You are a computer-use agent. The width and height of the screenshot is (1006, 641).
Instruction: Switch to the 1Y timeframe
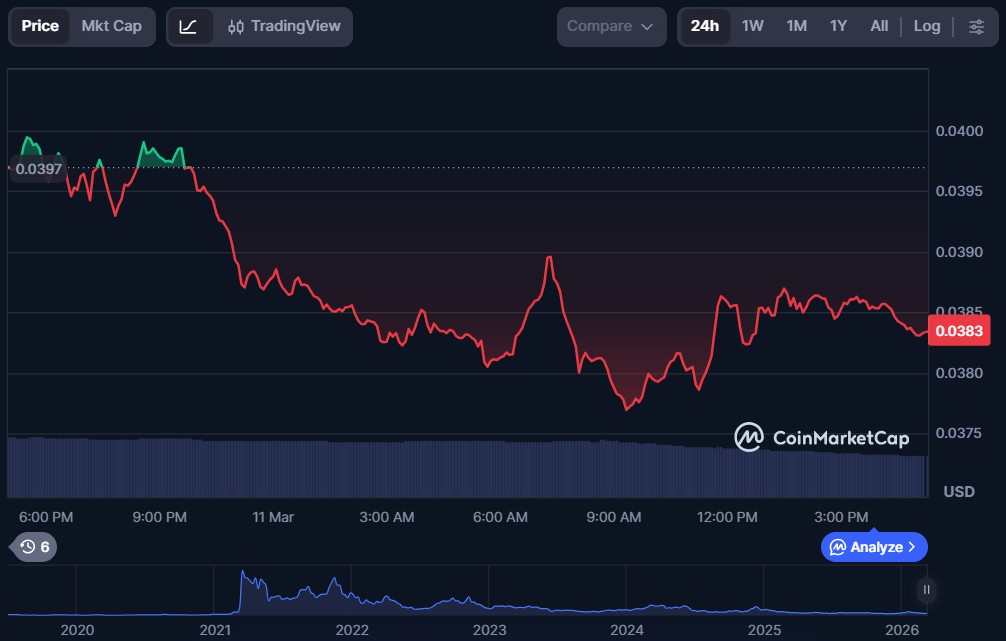[x=838, y=27]
